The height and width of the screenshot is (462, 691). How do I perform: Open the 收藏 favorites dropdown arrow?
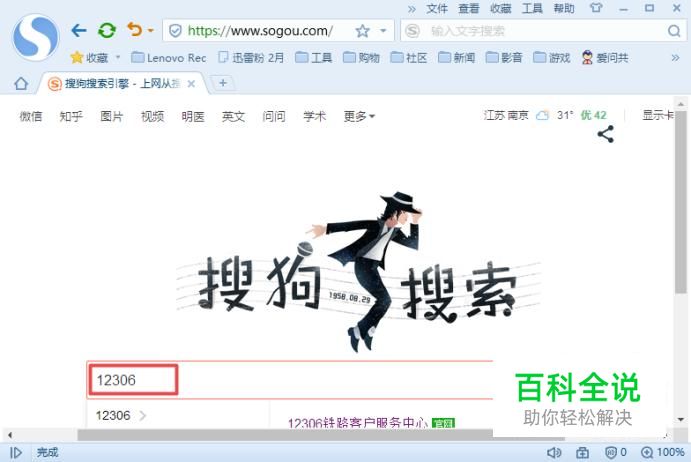(x=118, y=57)
